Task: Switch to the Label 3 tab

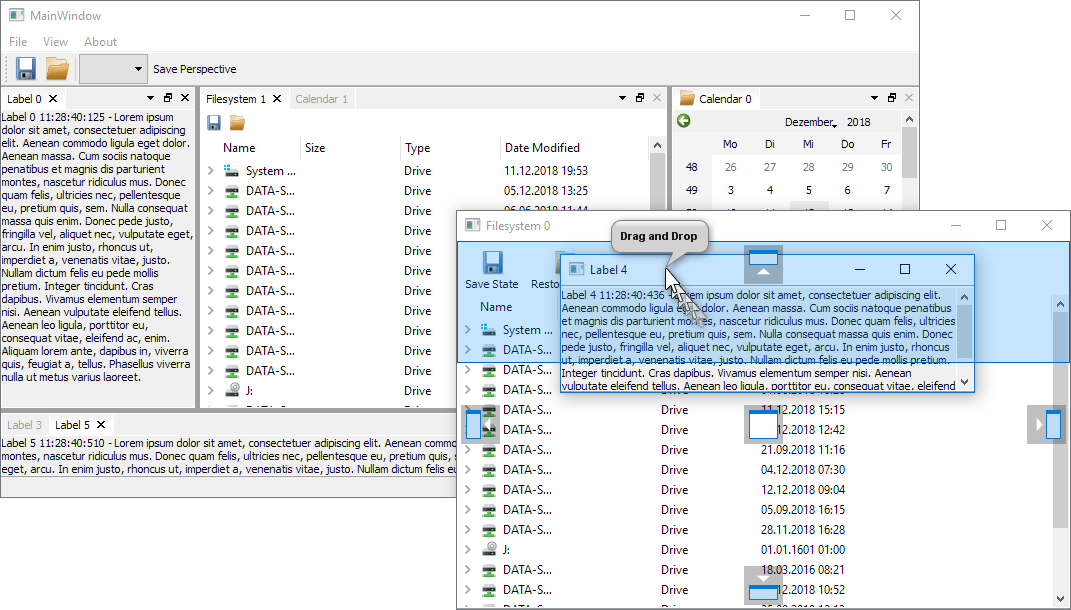Action: click(24, 425)
